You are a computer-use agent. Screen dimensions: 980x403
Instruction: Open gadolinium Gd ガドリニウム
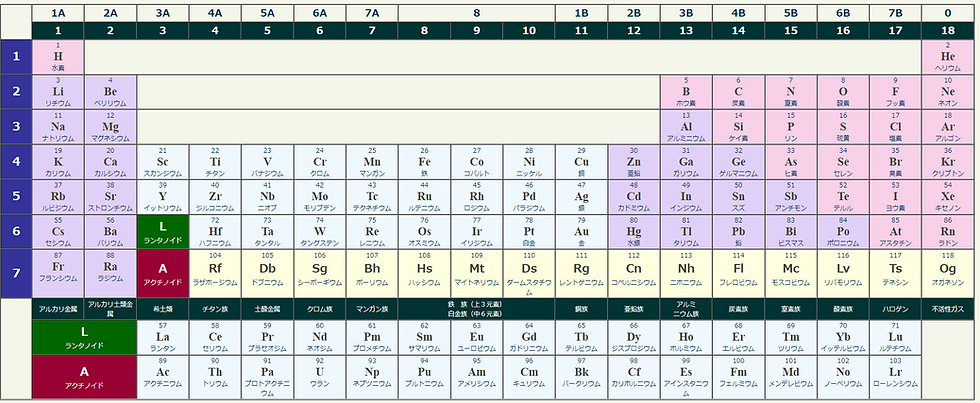tap(529, 337)
